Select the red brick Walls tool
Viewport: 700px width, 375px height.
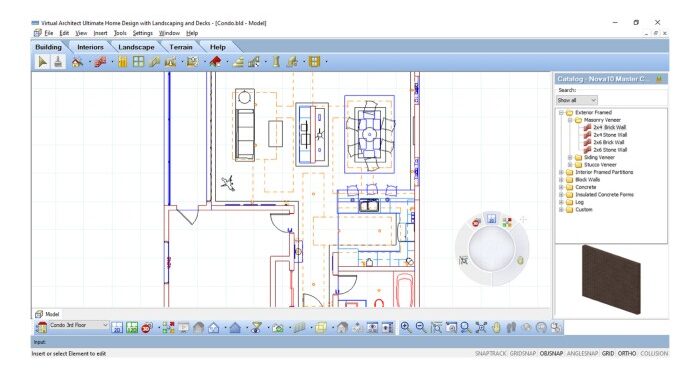click(100, 62)
